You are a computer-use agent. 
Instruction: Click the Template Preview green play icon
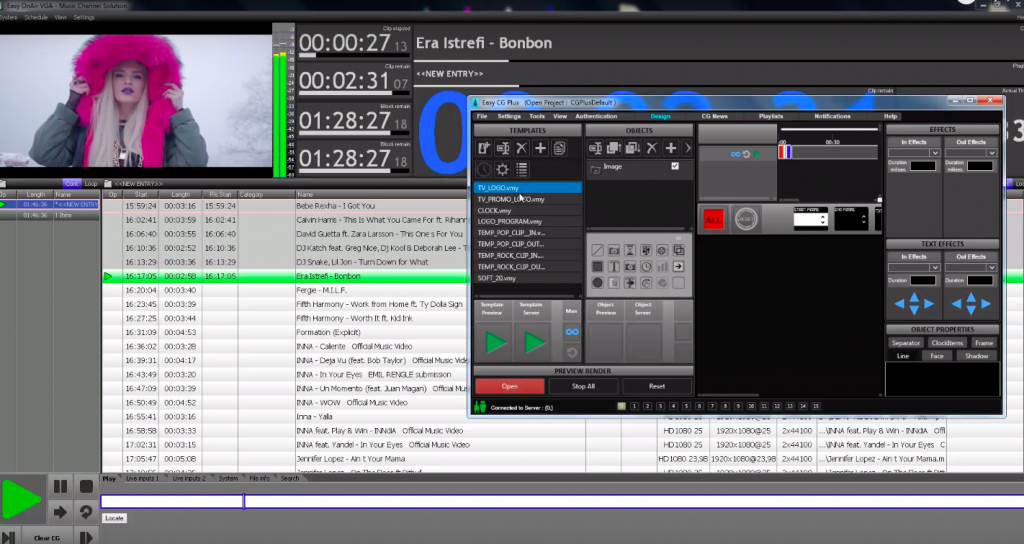pos(495,343)
